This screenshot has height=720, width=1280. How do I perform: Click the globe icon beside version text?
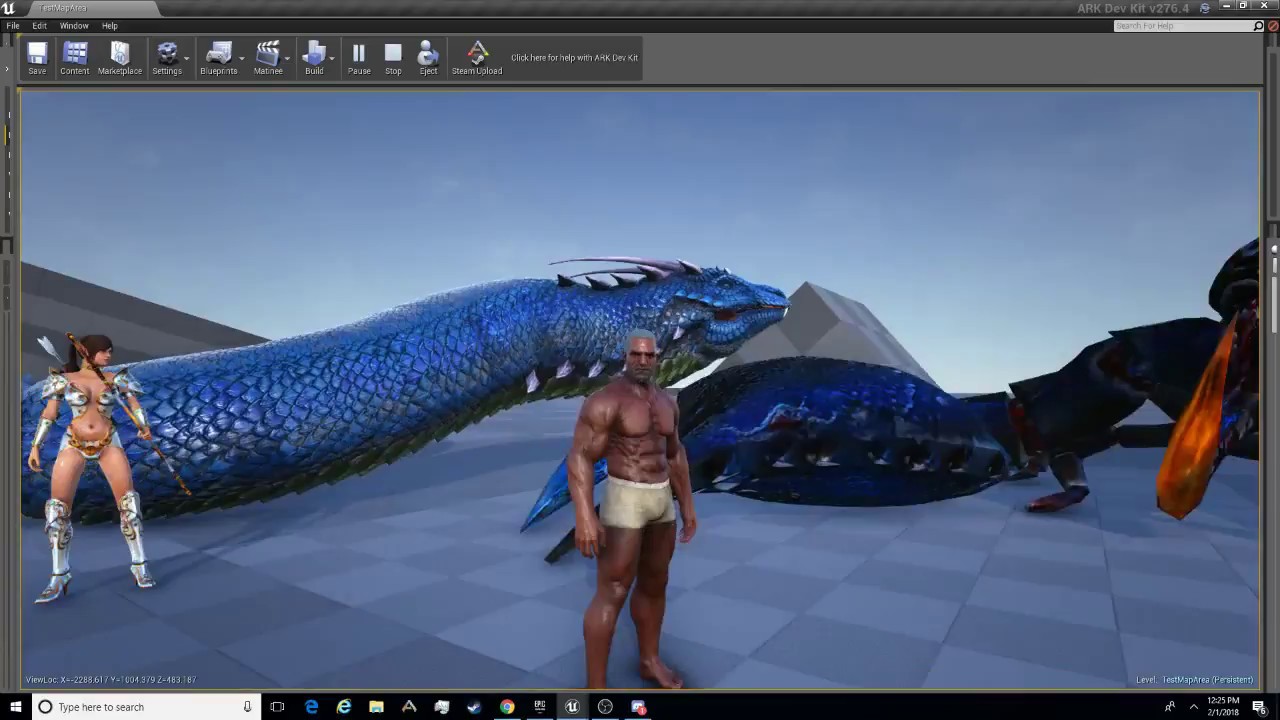[x=1204, y=8]
